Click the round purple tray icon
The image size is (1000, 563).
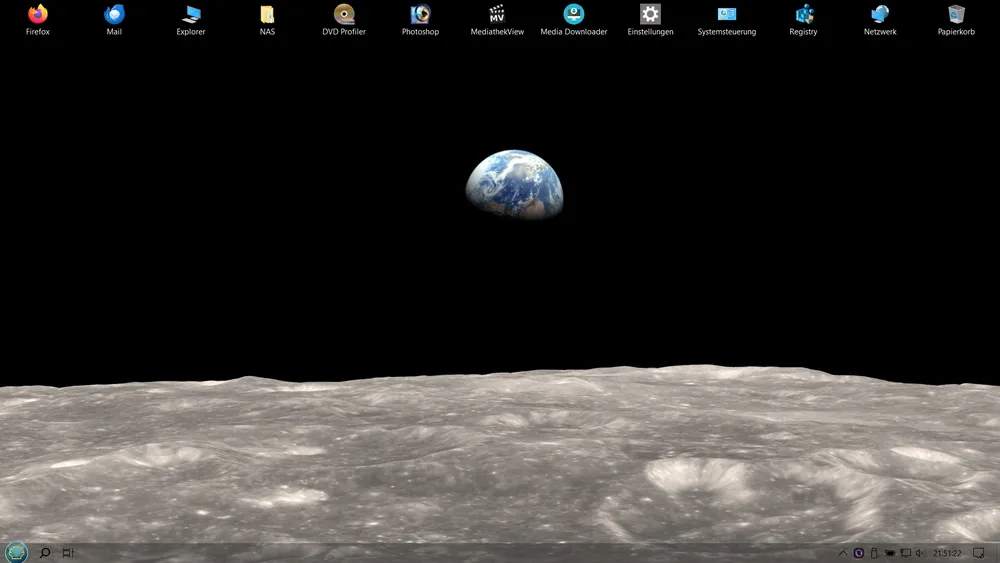pyautogui.click(x=858, y=553)
